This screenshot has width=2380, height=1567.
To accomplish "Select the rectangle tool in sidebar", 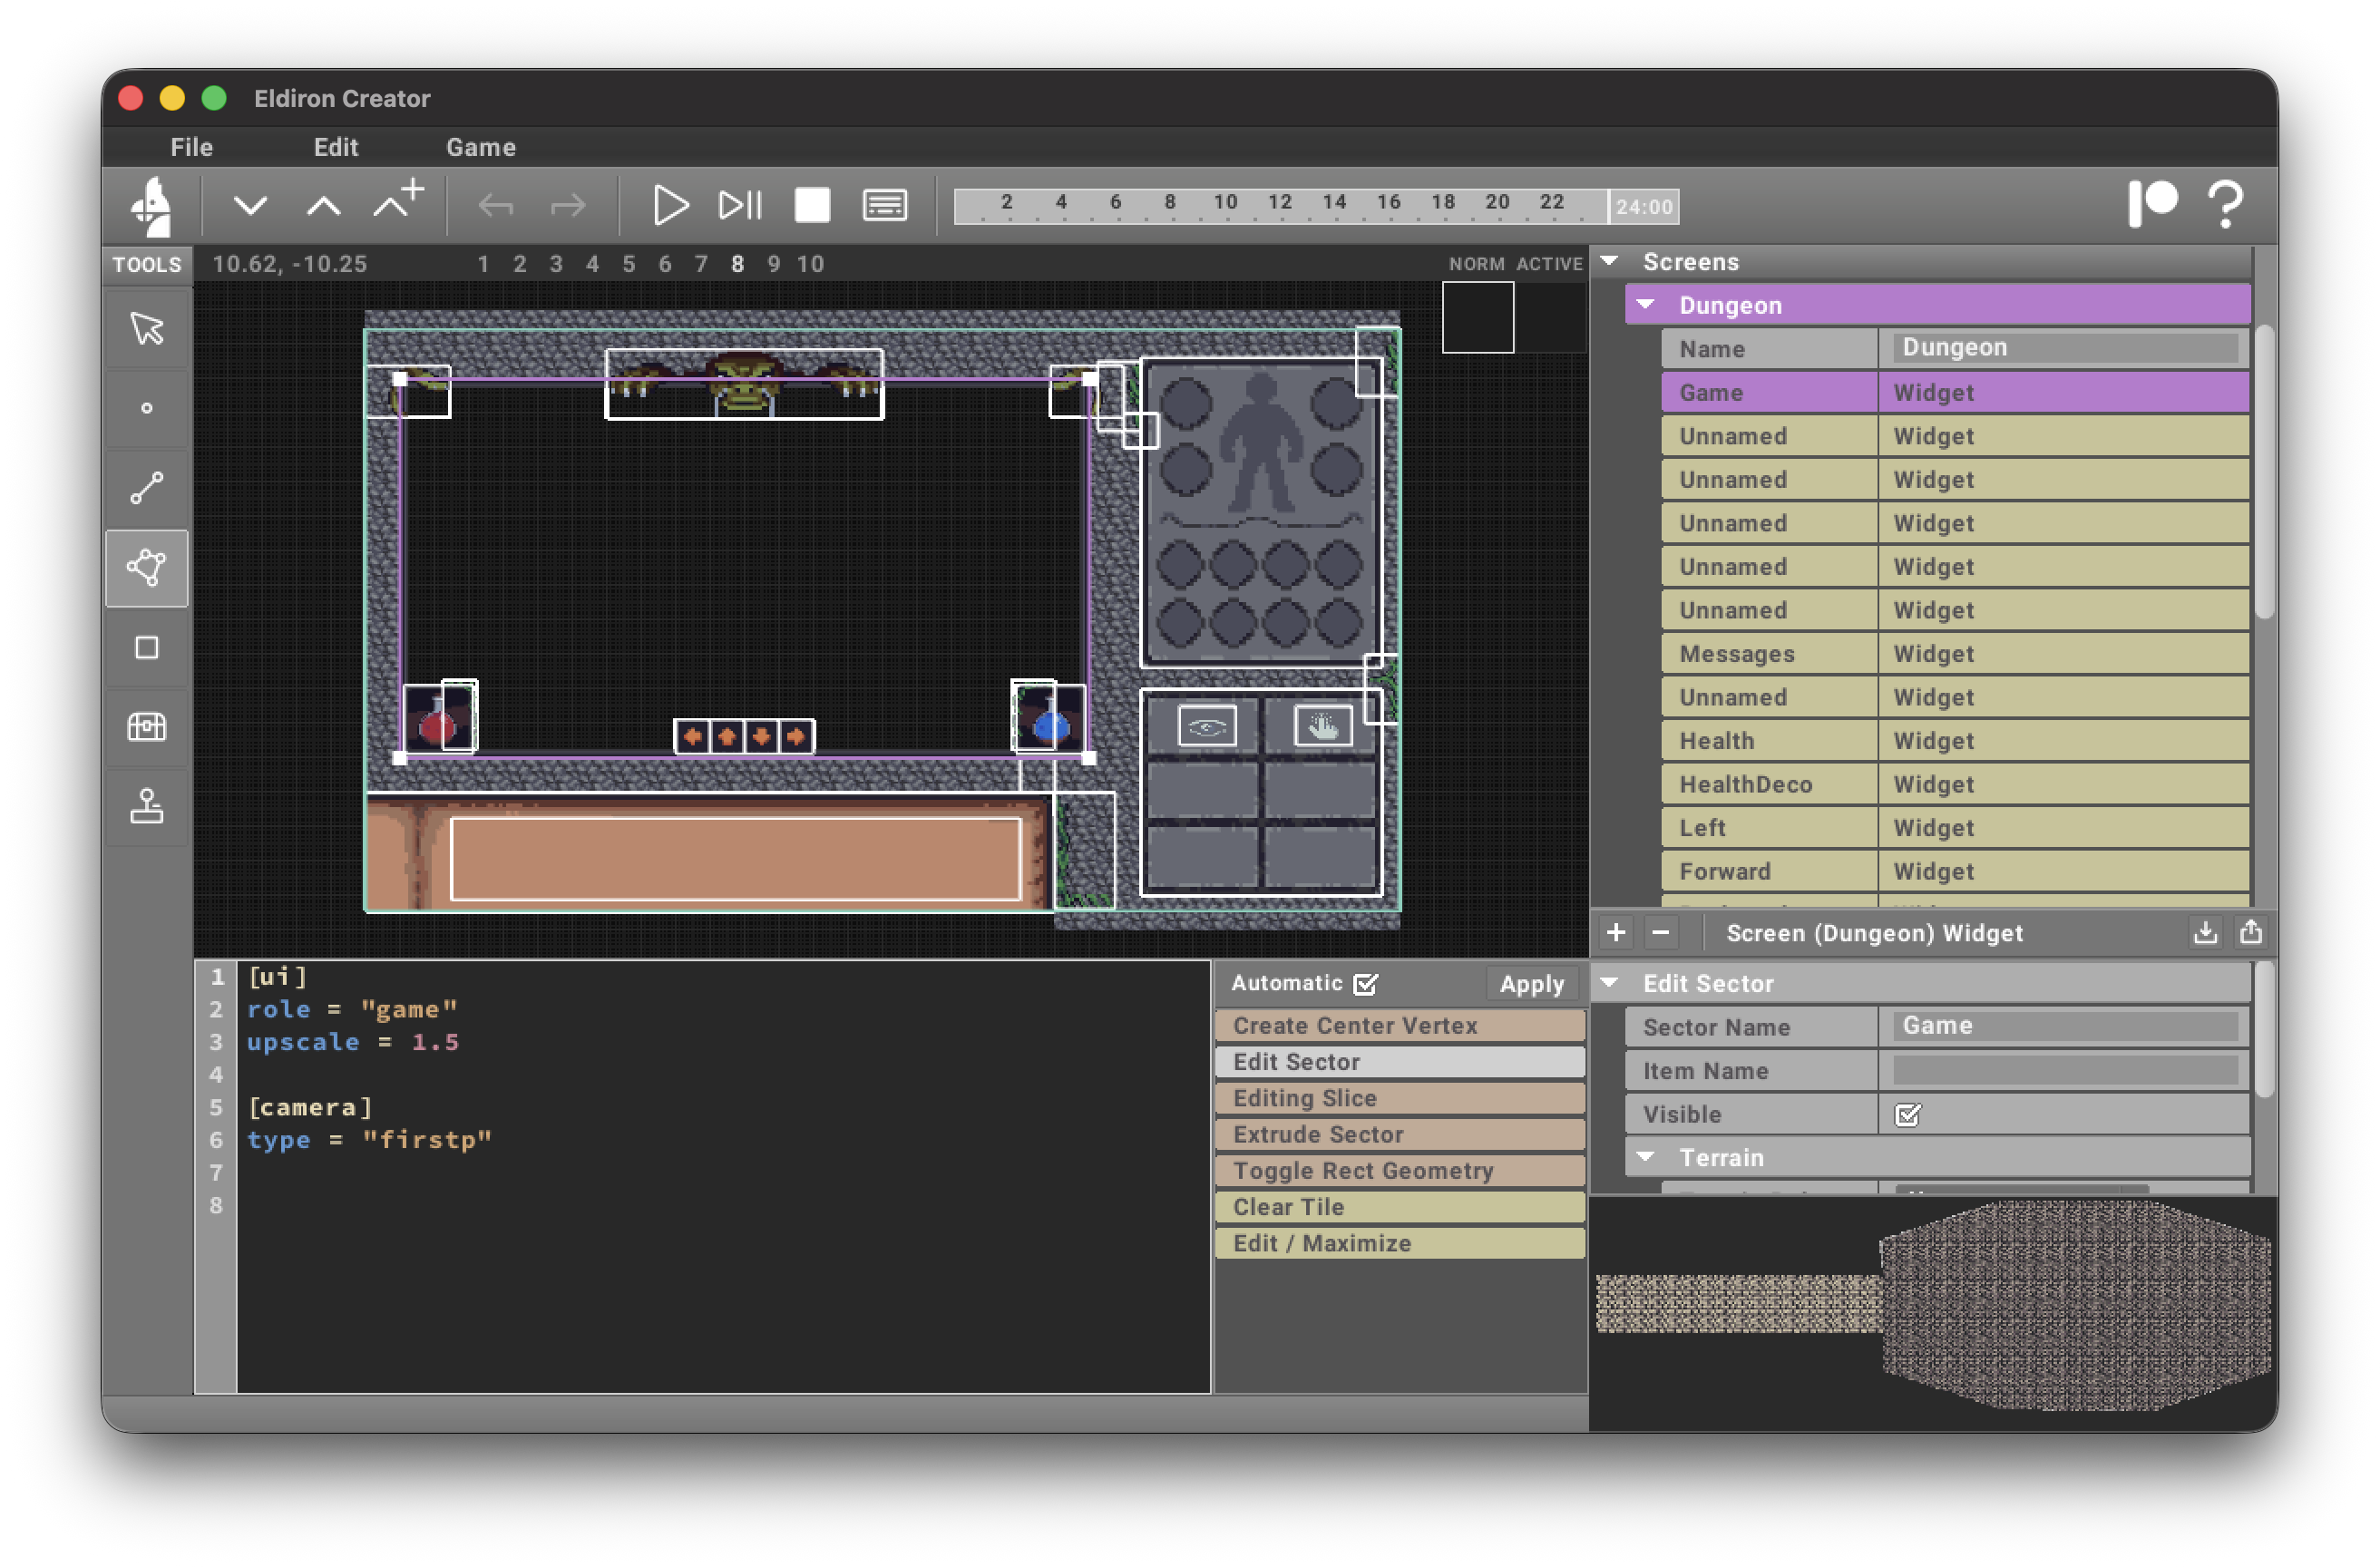I will tap(147, 648).
